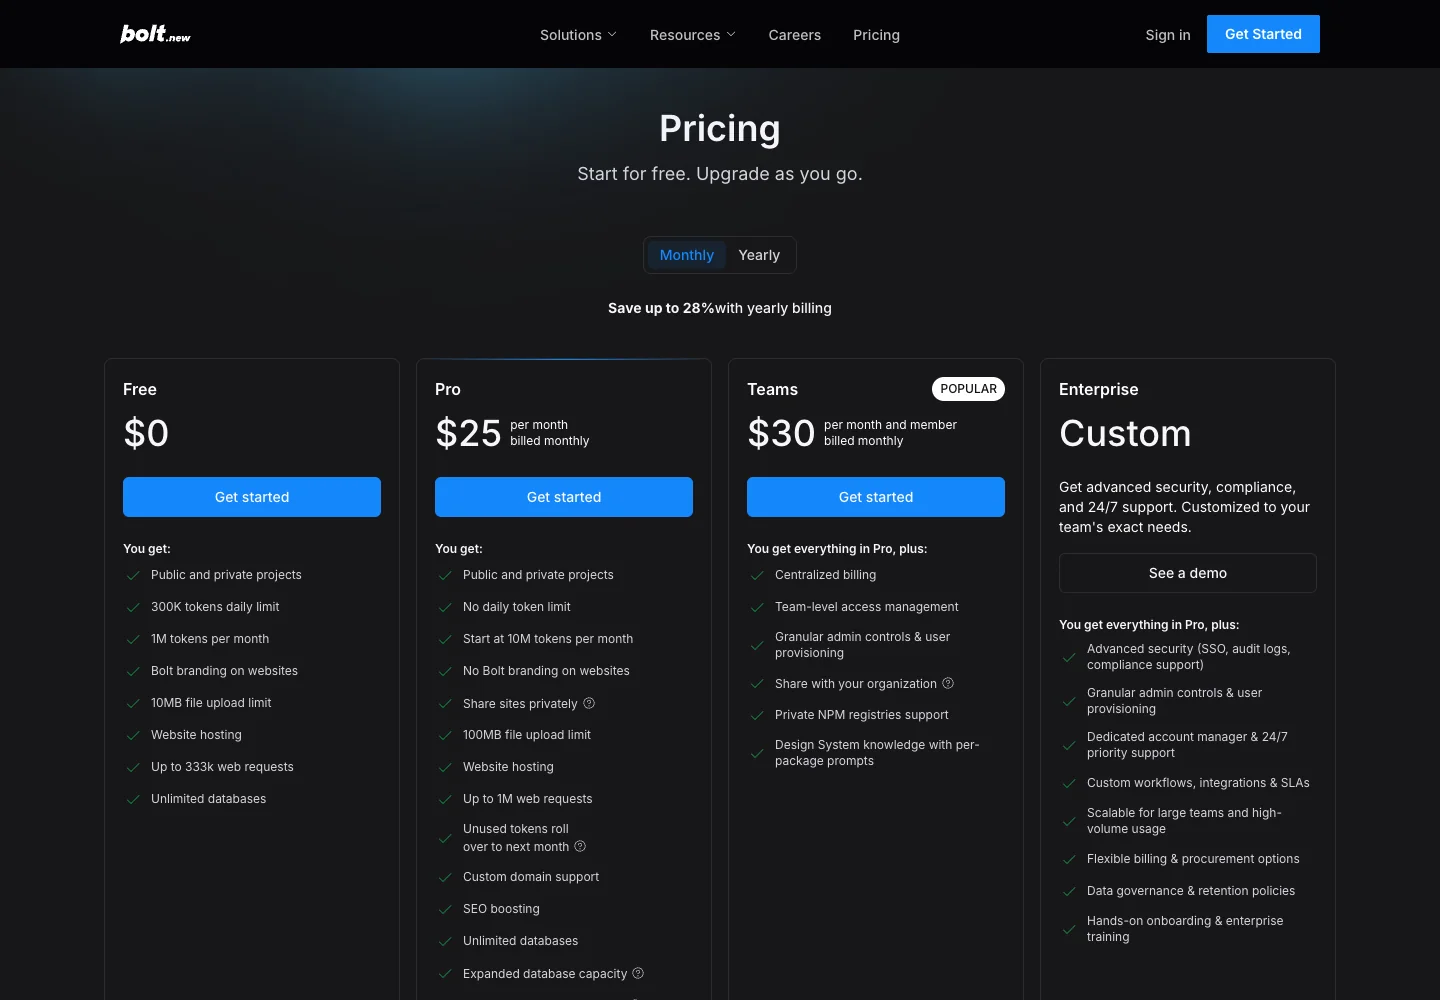The image size is (1440, 1000).
Task: Click 'Up to 333k web requests' text
Action: [222, 767]
